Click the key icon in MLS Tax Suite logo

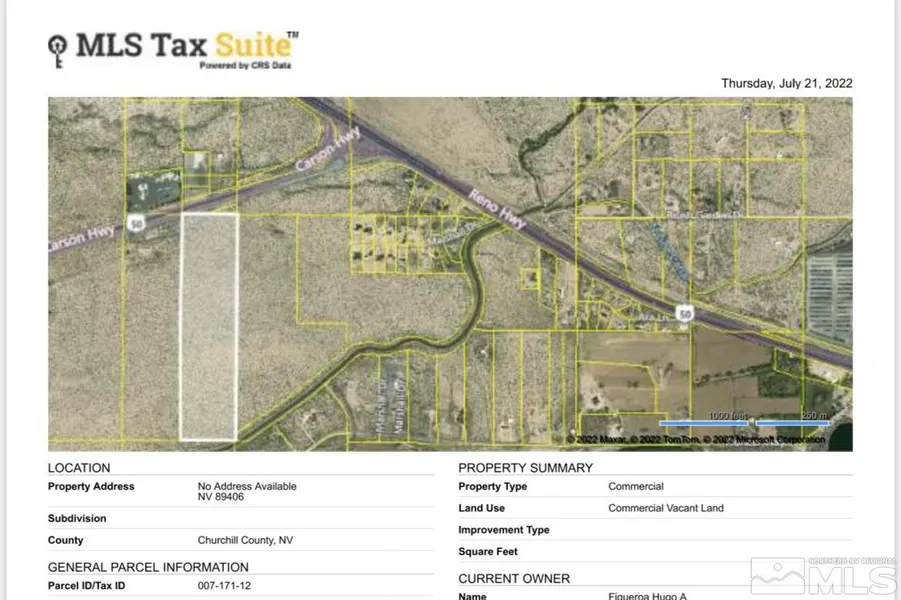(x=59, y=49)
